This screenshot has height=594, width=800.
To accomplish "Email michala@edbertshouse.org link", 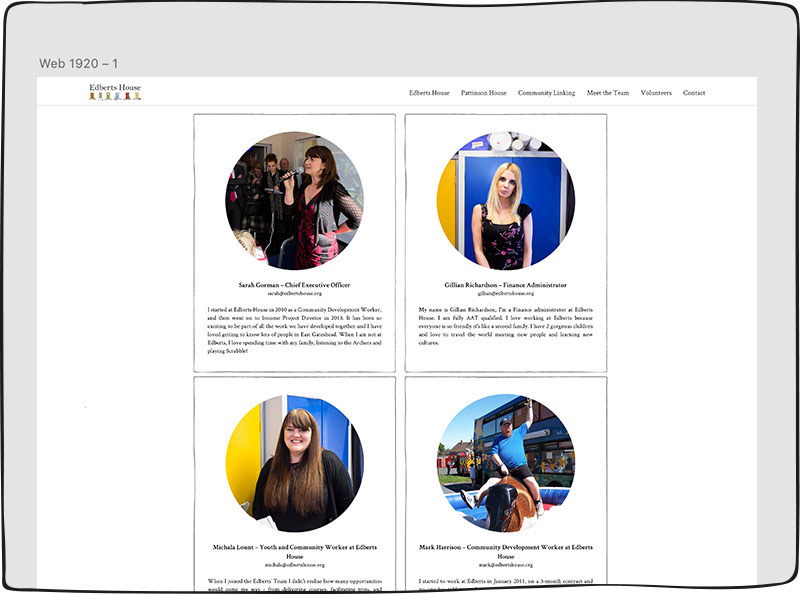I will [x=294, y=565].
